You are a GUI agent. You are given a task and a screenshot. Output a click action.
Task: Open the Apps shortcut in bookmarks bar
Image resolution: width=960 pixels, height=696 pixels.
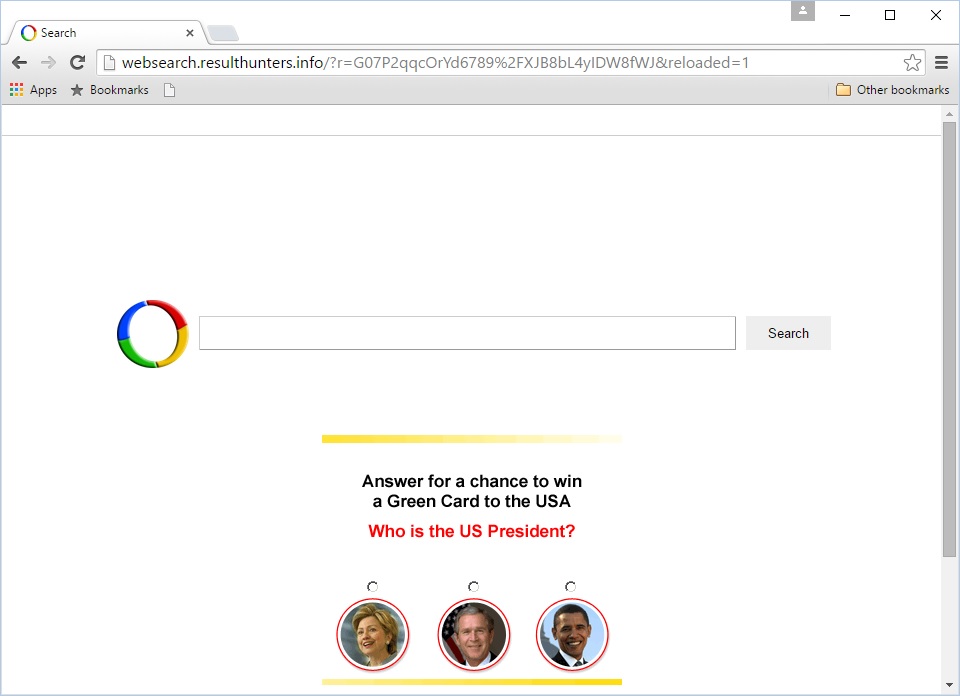tap(33, 90)
